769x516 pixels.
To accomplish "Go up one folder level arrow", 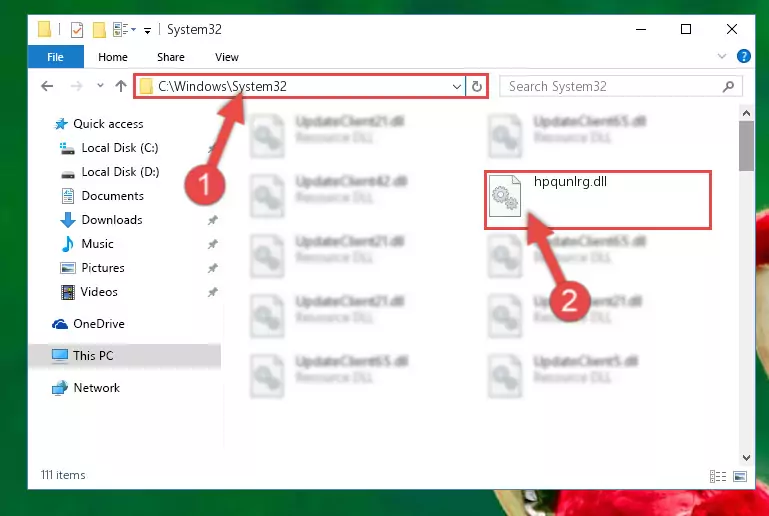I will 121,86.
